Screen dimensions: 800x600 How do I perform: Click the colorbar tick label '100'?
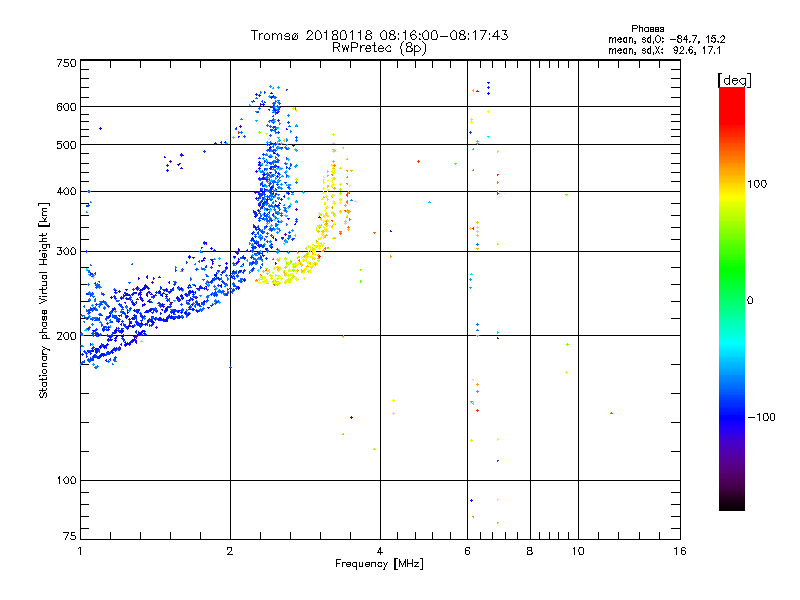(757, 184)
